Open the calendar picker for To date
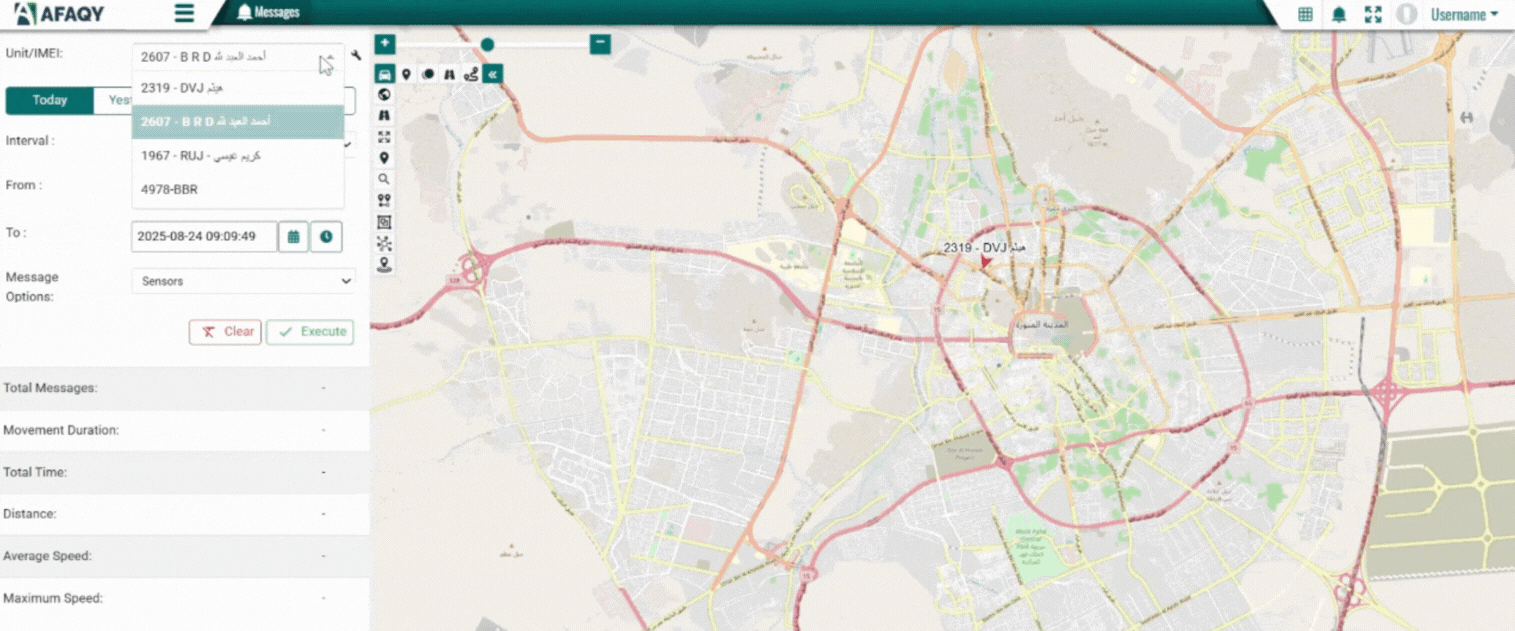The width and height of the screenshot is (1515, 631). click(x=293, y=237)
